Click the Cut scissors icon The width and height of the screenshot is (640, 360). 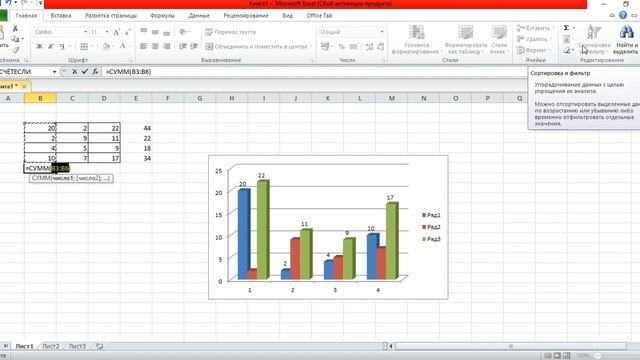(15, 28)
